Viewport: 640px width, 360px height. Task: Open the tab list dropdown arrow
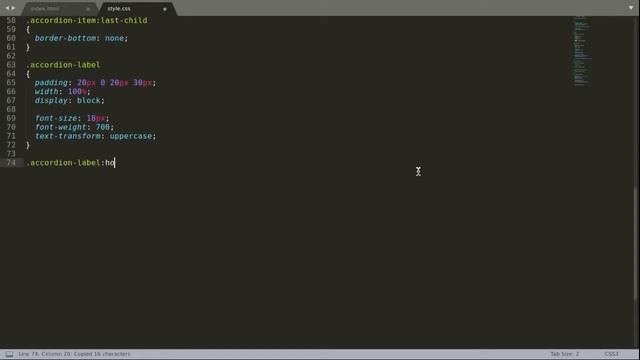click(631, 8)
